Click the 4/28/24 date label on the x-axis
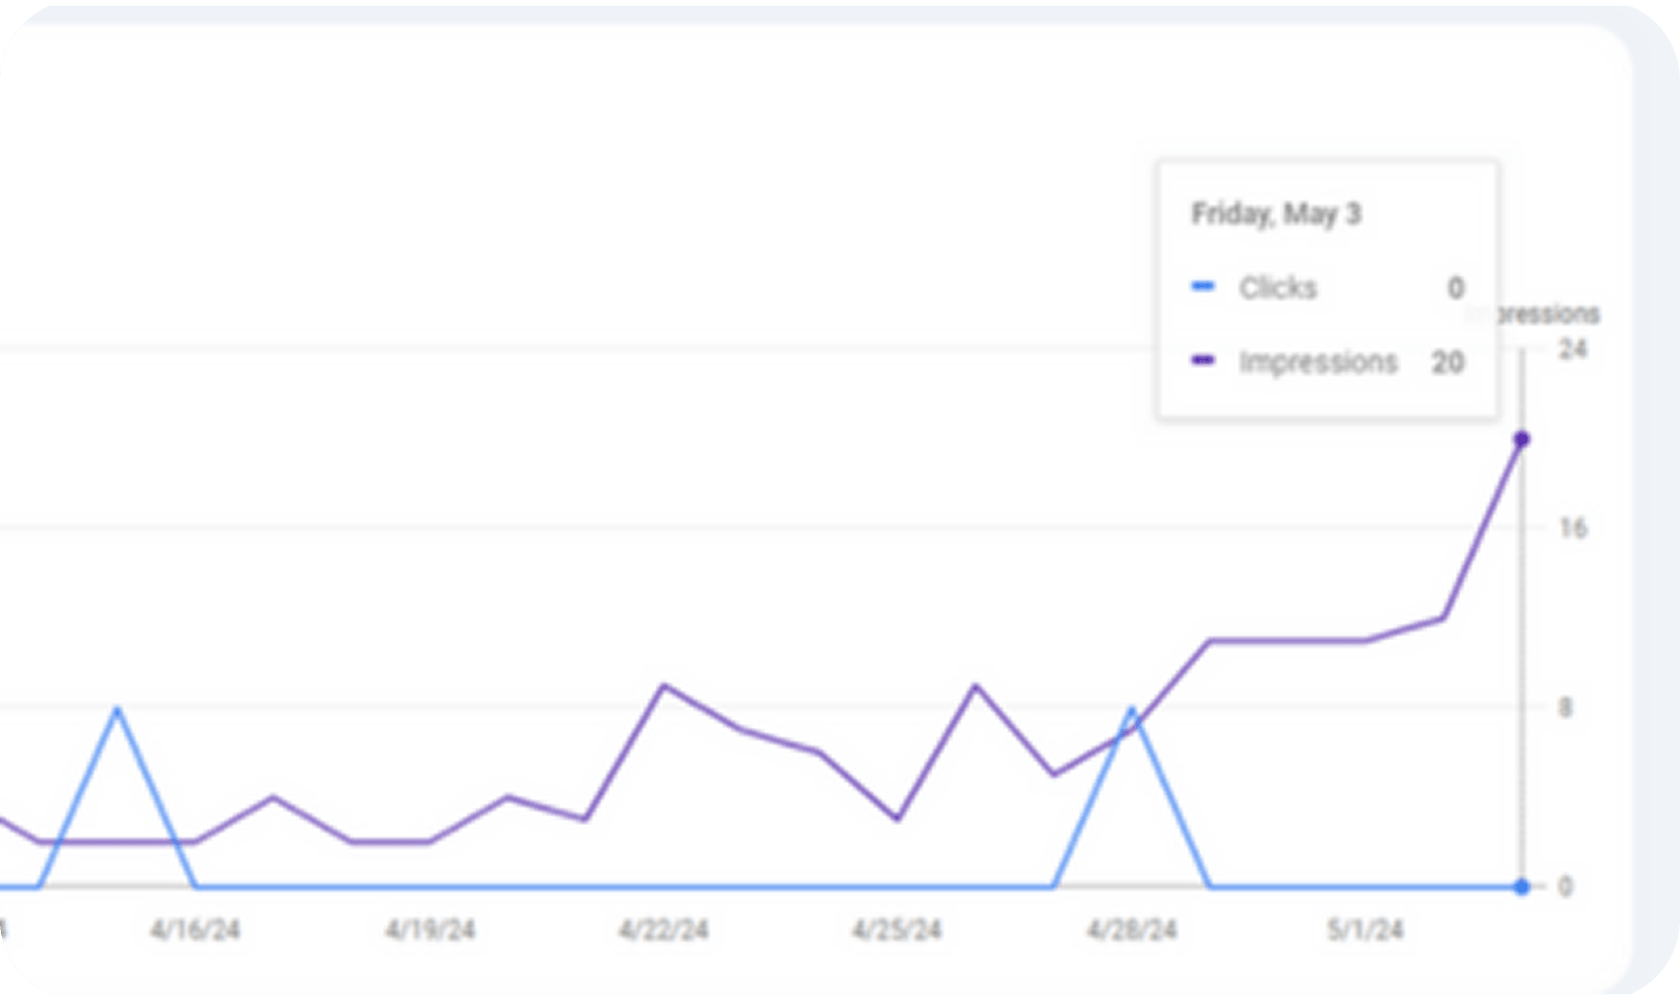The image size is (1680, 1000). pyautogui.click(x=1132, y=930)
